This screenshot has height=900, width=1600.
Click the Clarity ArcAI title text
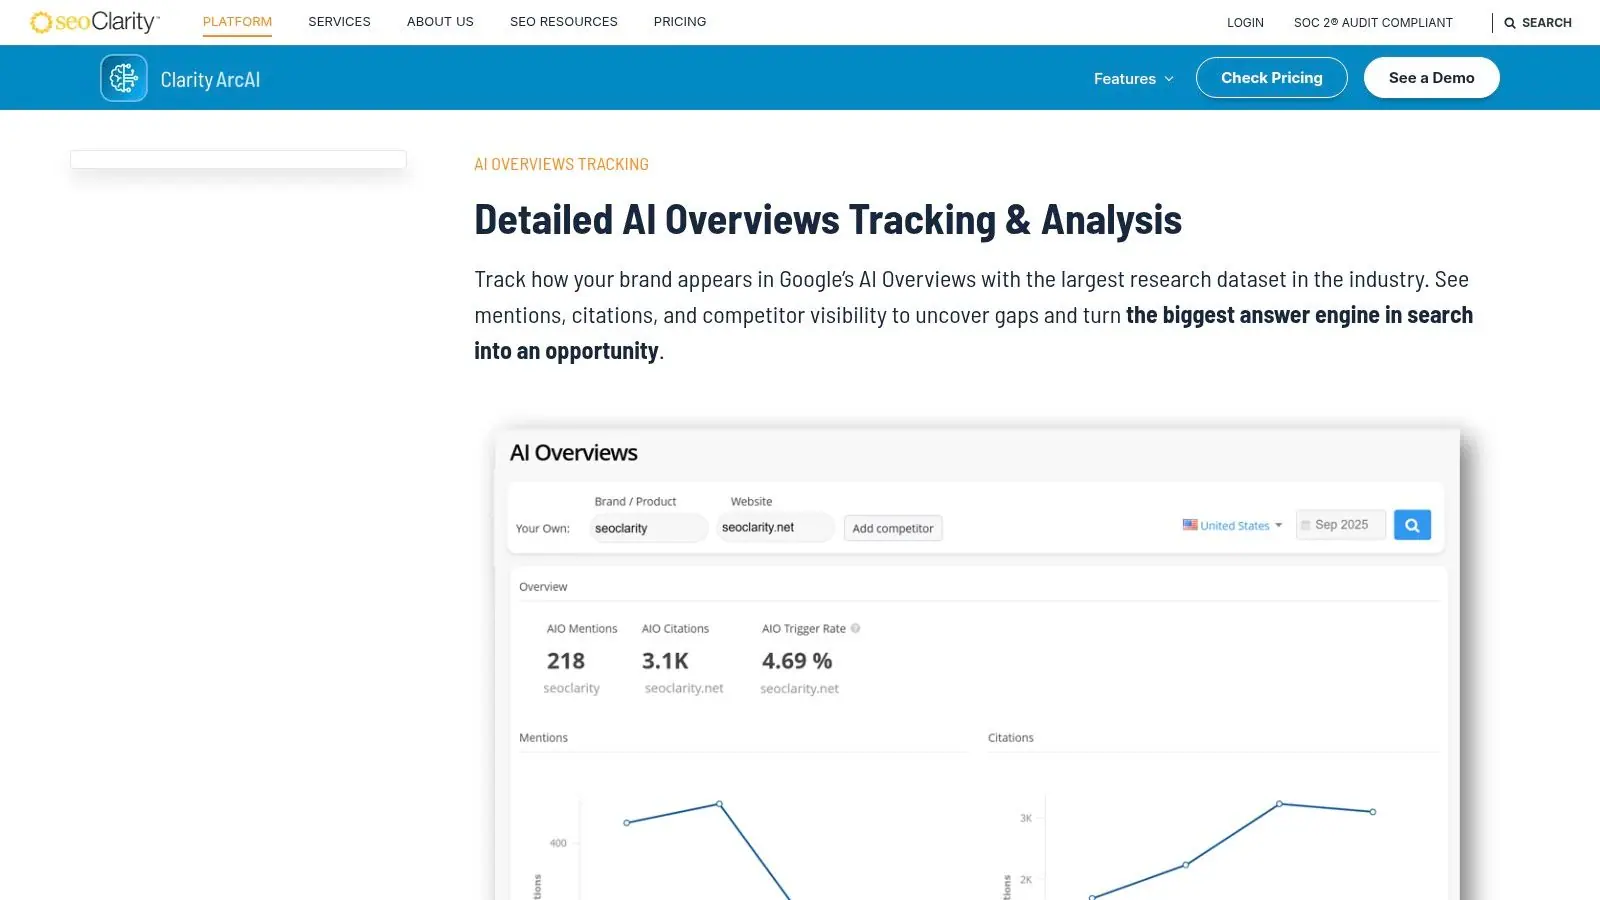(210, 80)
